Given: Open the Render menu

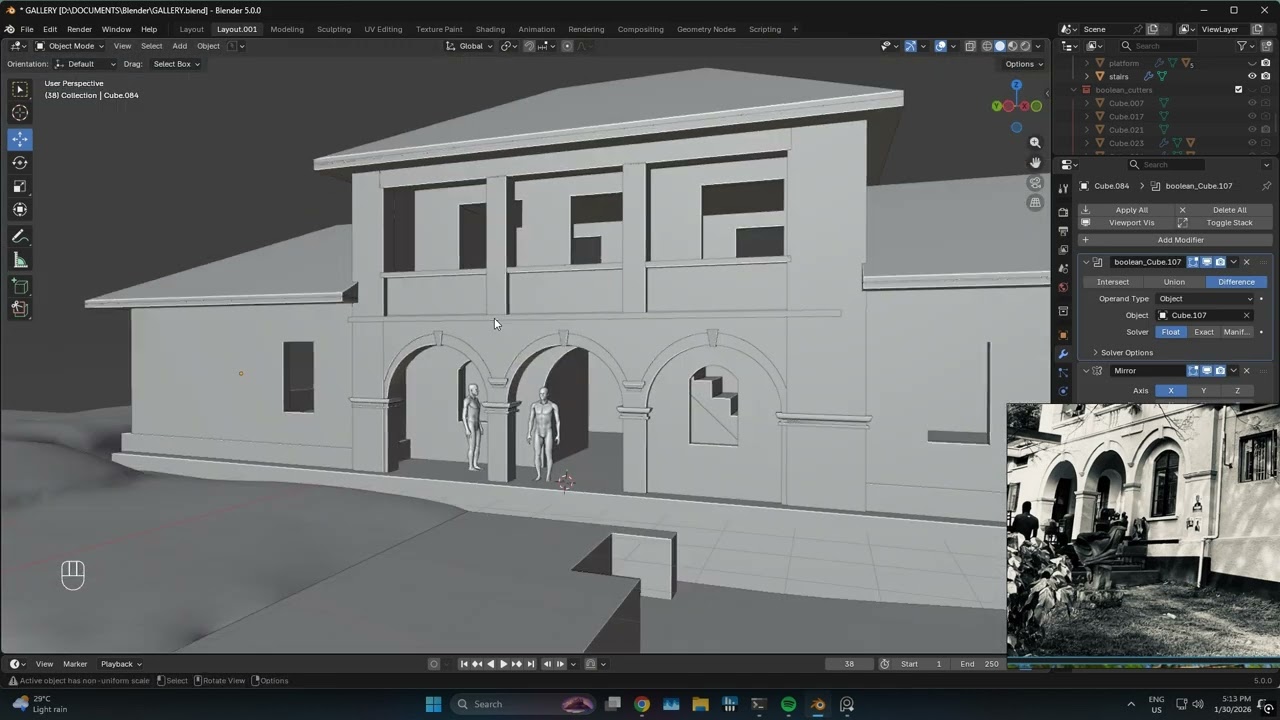Looking at the screenshot, I should [79, 29].
